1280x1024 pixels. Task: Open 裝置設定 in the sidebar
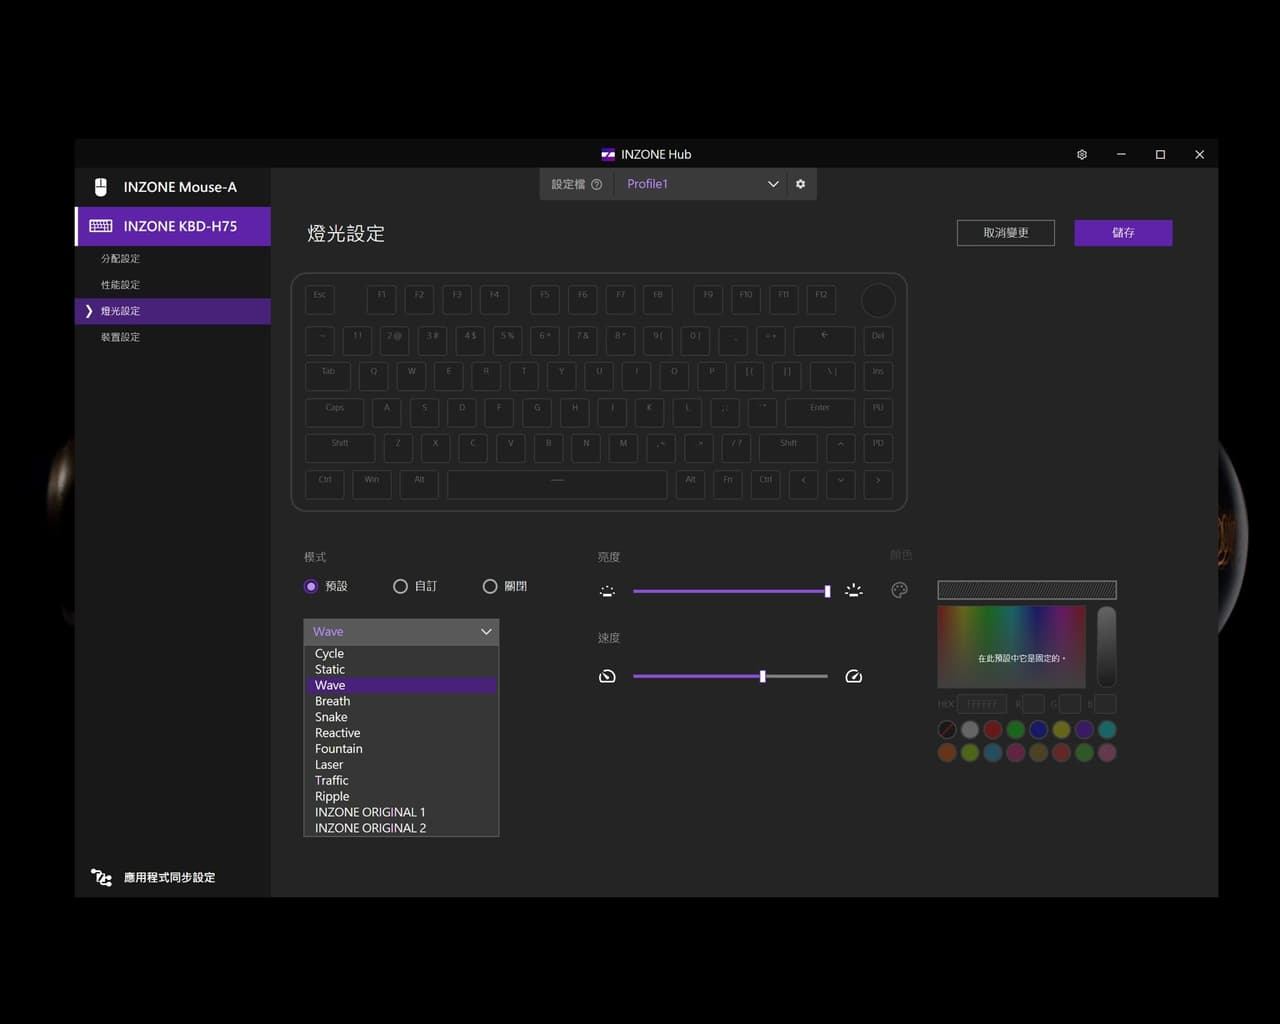point(172,337)
